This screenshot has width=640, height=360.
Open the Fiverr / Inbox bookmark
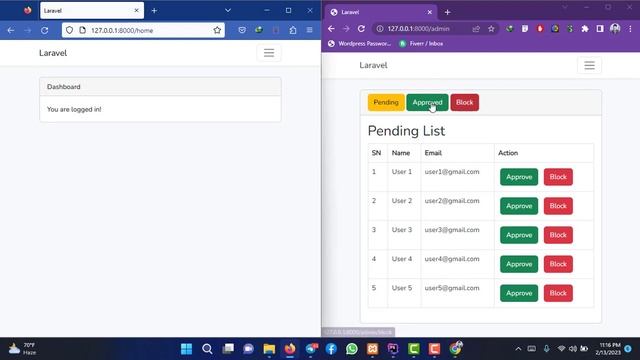[x=421, y=43]
